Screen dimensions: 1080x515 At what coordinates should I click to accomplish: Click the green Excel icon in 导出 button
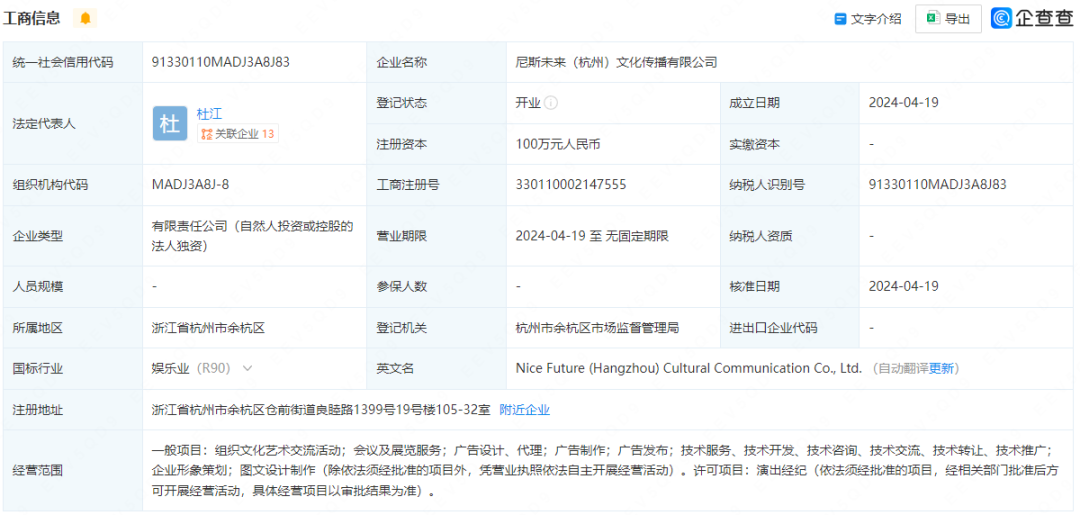click(933, 19)
